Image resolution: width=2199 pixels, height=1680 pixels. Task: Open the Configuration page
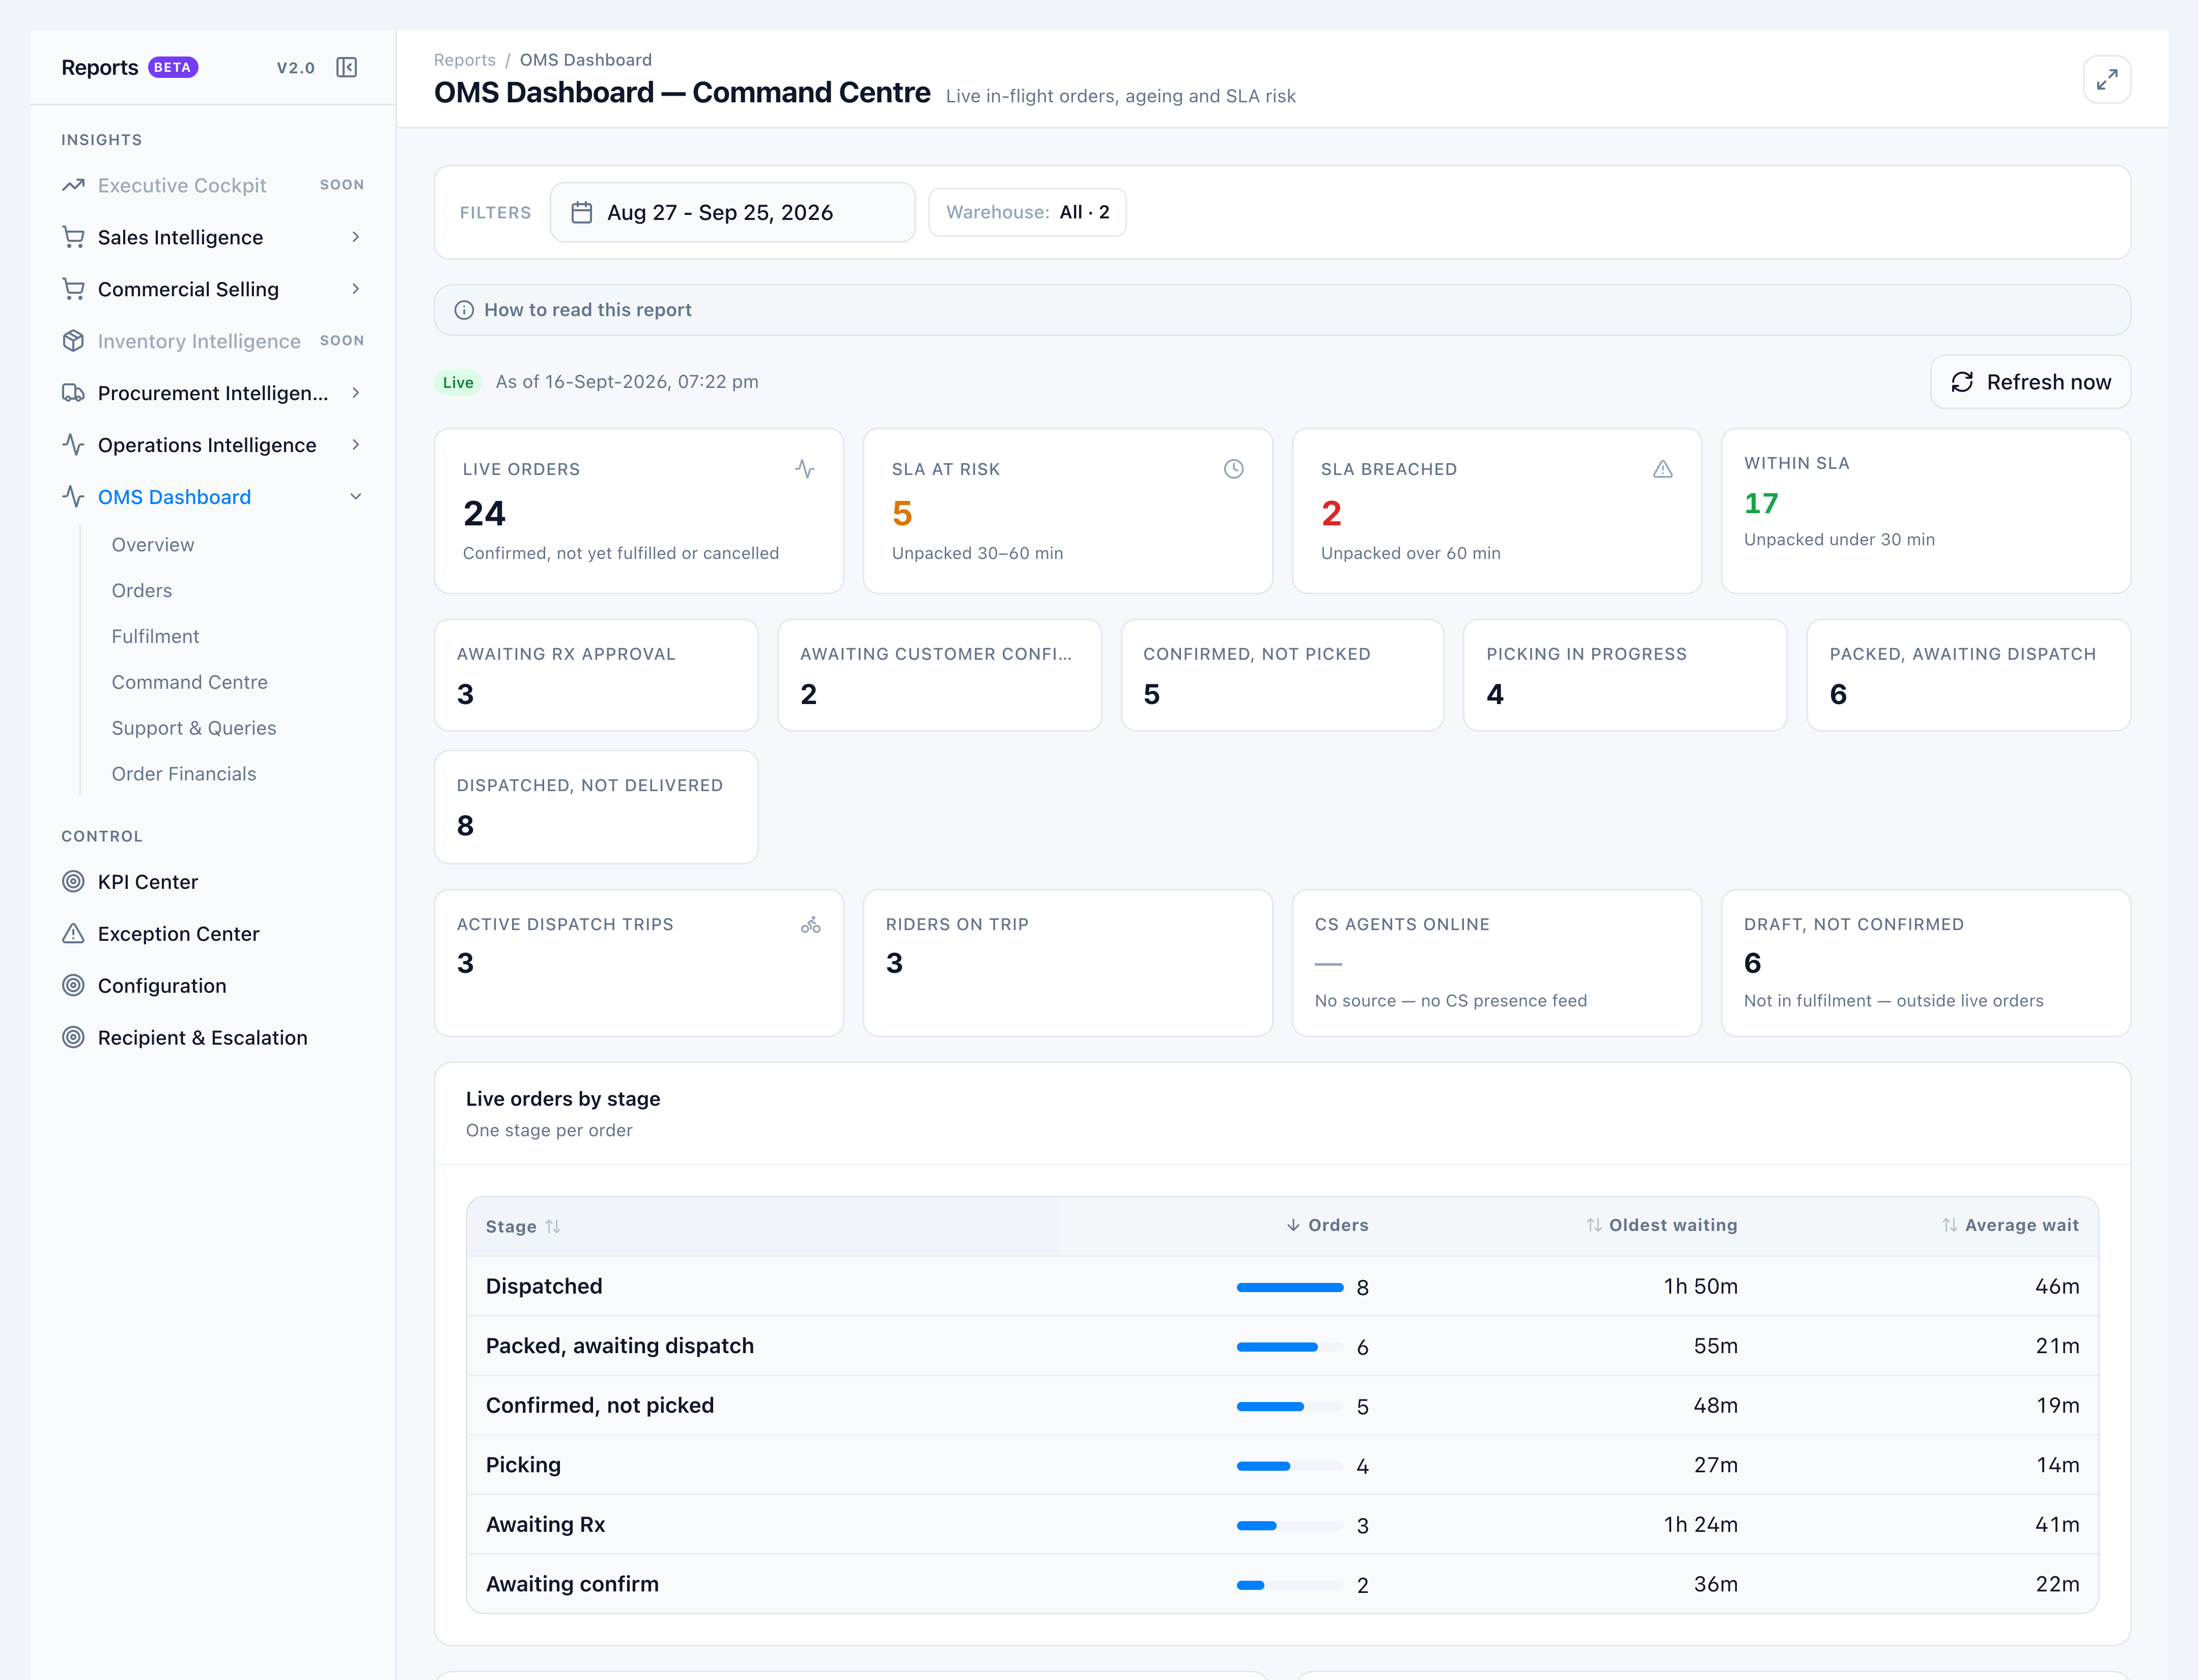point(162,986)
